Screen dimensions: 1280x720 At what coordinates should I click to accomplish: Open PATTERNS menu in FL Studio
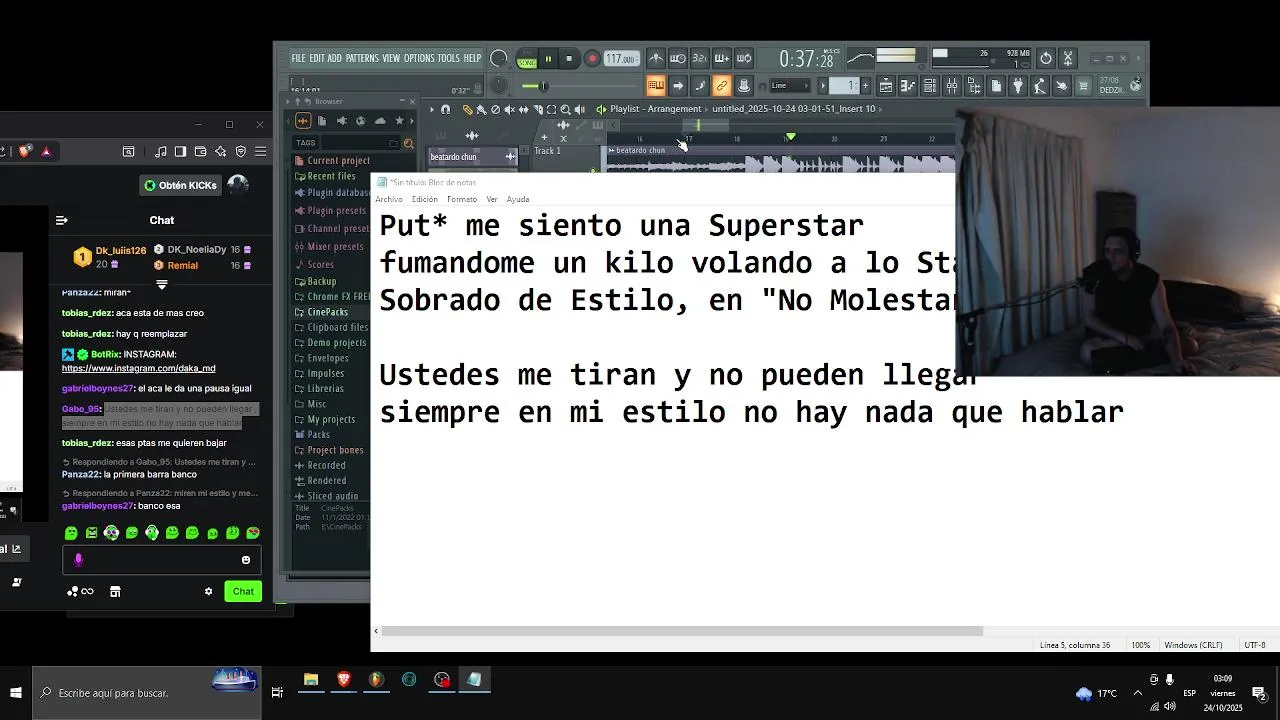coord(362,58)
